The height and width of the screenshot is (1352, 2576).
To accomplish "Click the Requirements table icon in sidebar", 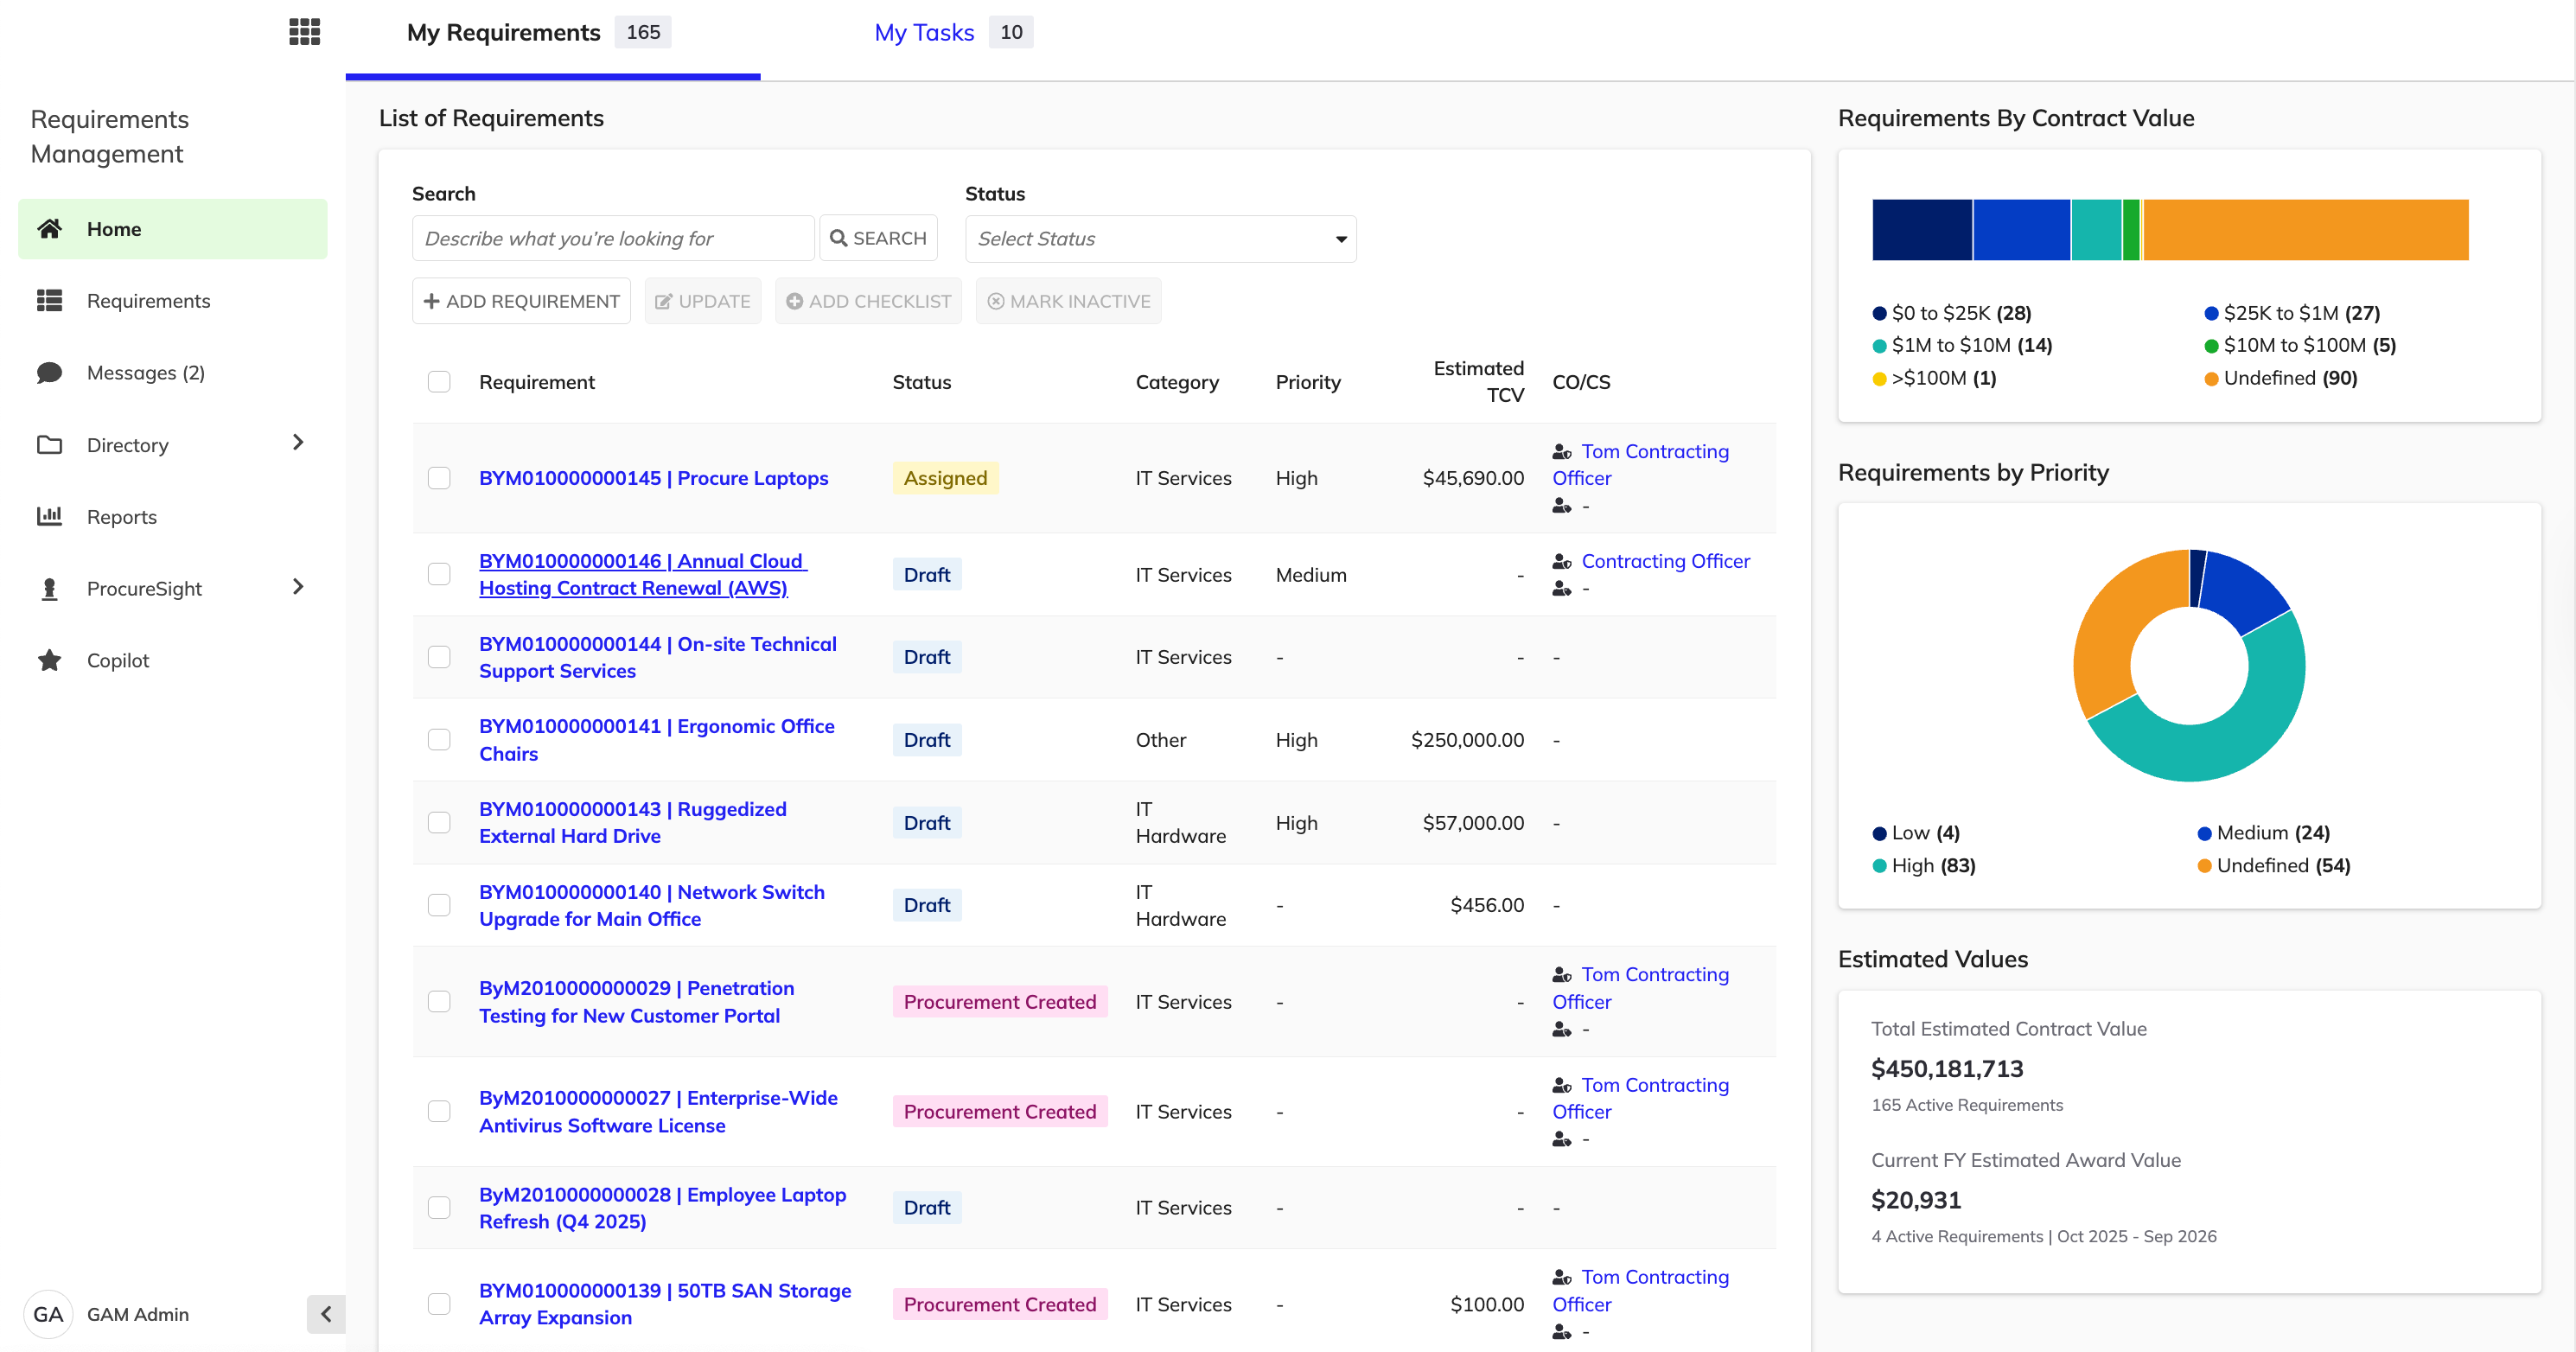I will click(50, 301).
